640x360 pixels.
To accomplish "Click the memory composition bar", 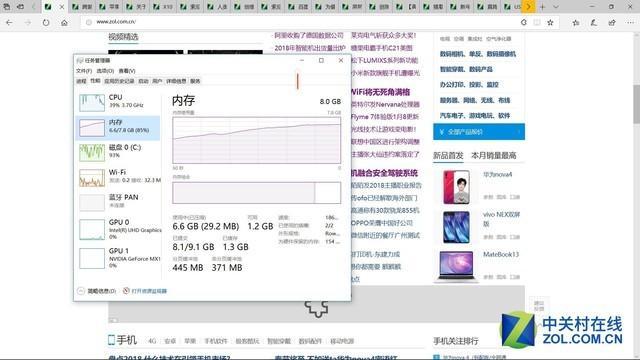I will tap(256, 193).
